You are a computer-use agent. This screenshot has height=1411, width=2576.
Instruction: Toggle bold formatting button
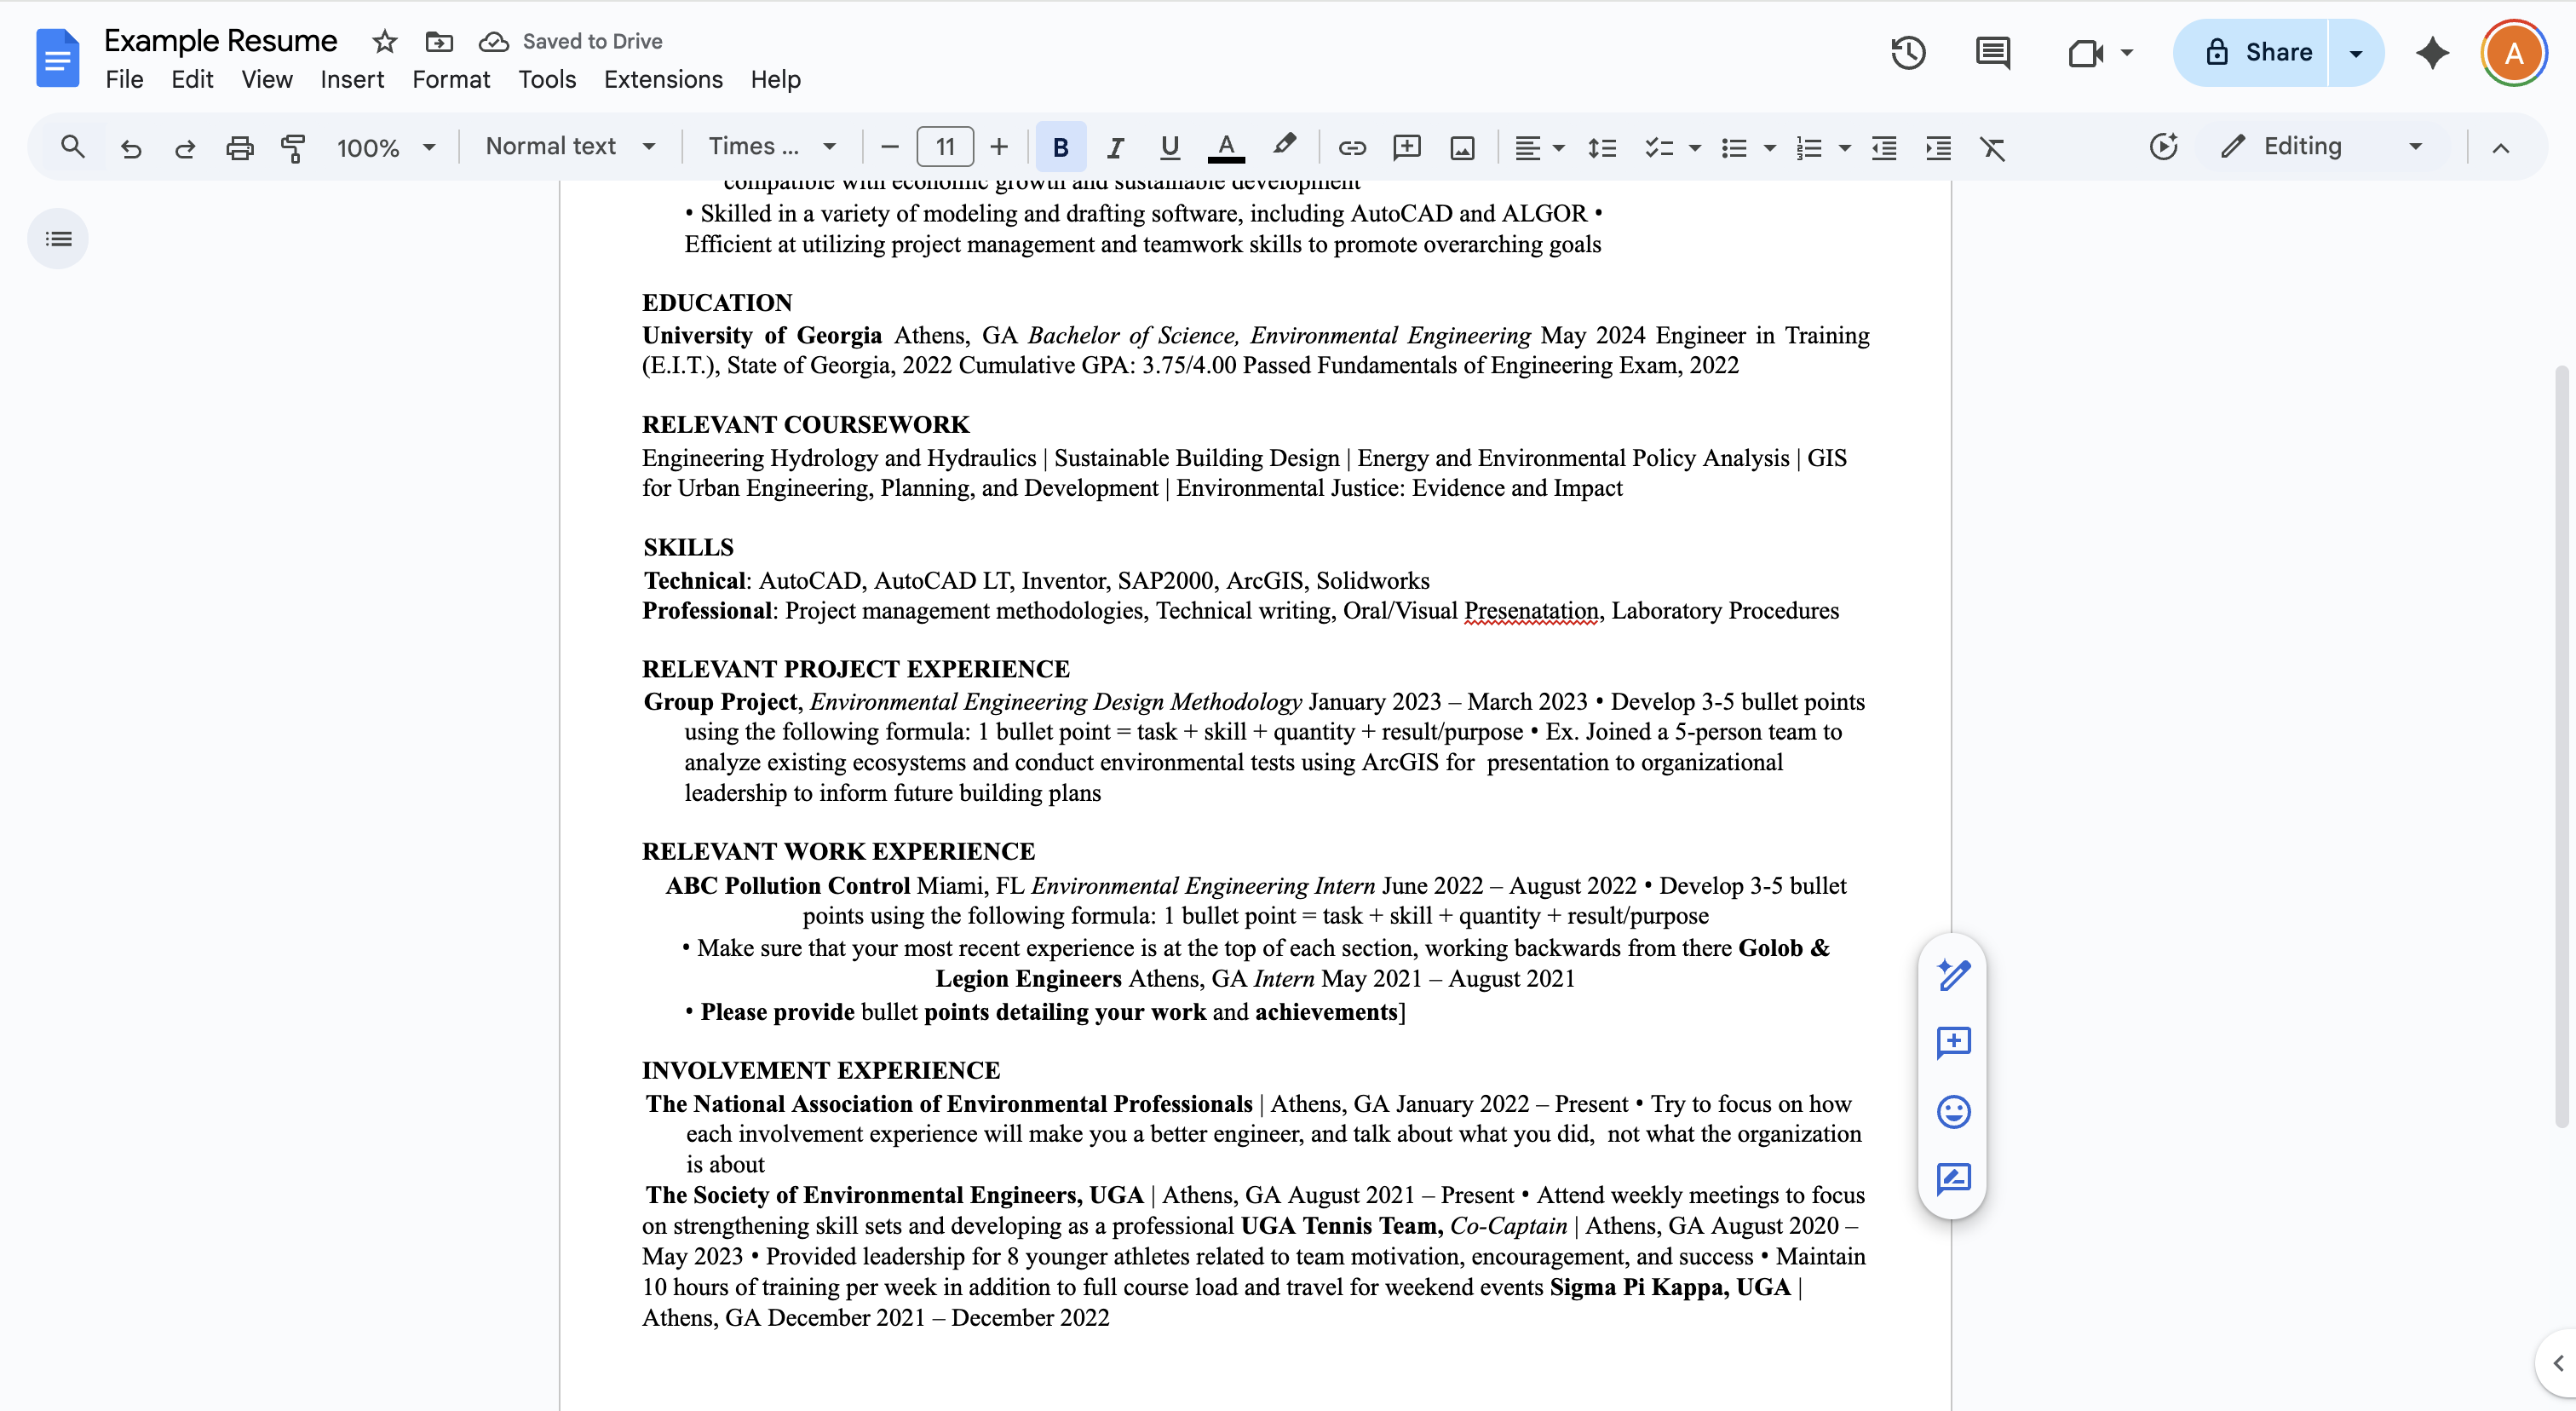pyautogui.click(x=1060, y=148)
